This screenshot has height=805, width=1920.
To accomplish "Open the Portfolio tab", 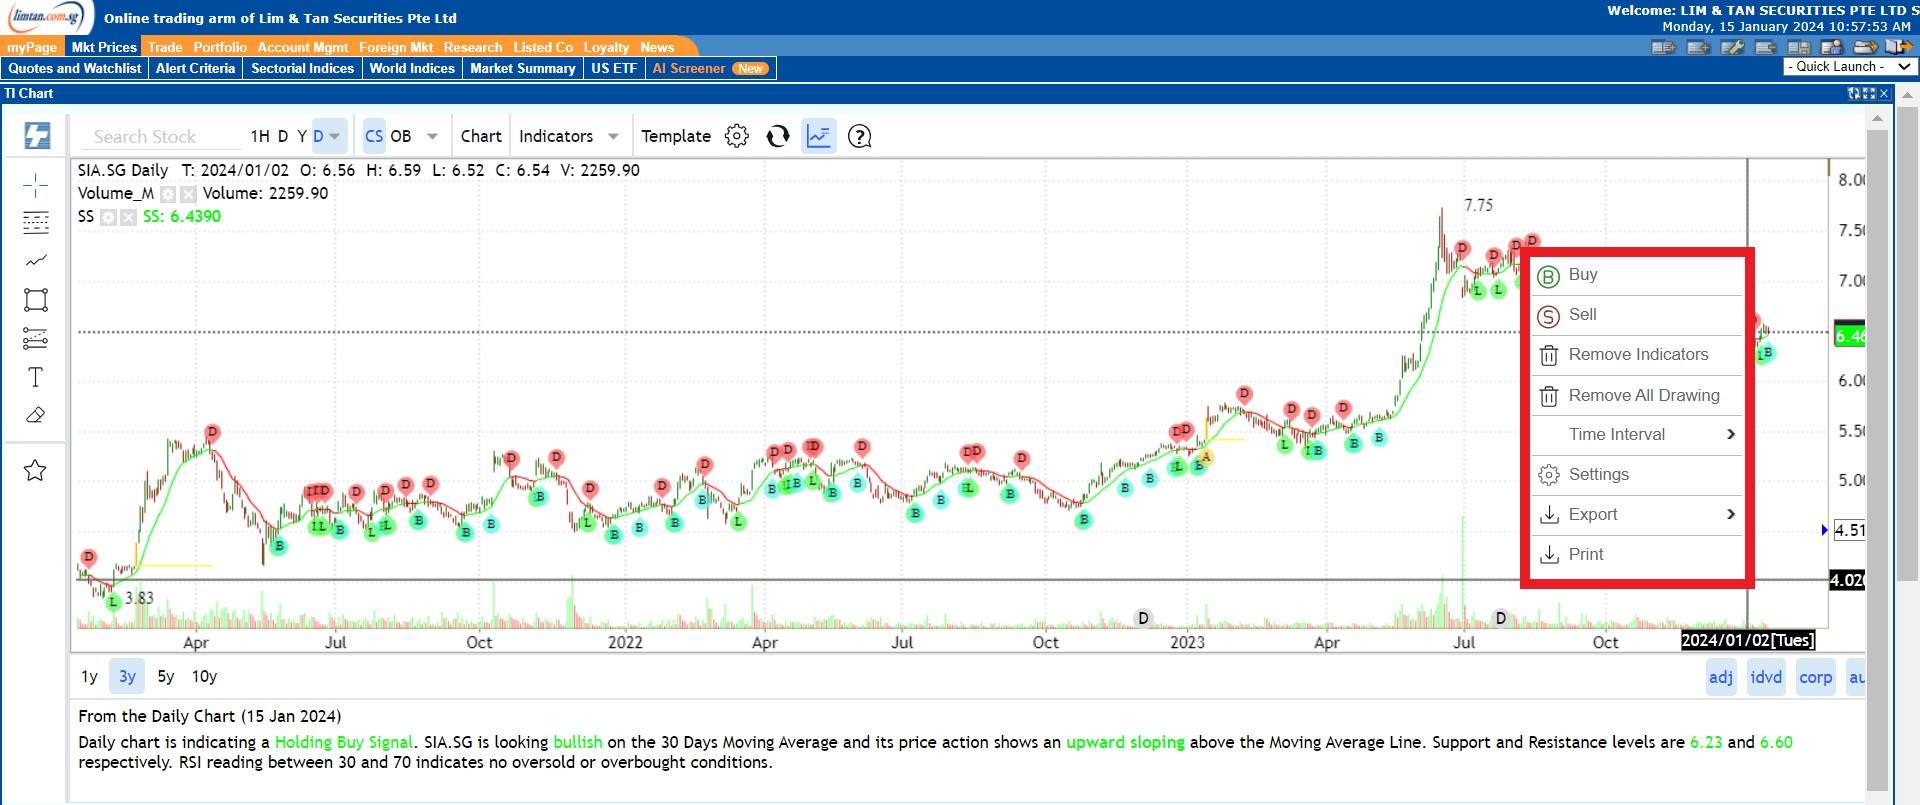I will (220, 47).
